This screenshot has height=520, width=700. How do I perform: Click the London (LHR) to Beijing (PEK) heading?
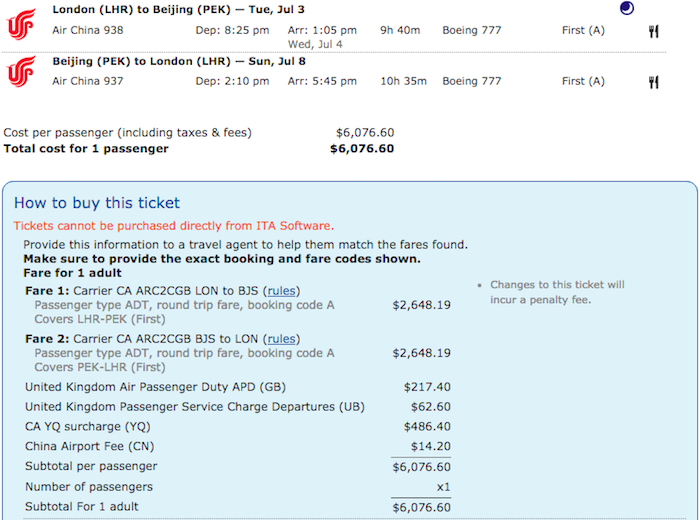coord(179,9)
